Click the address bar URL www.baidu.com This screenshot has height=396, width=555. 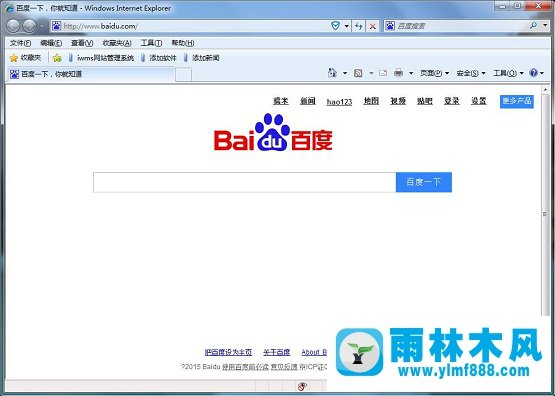pos(101,26)
